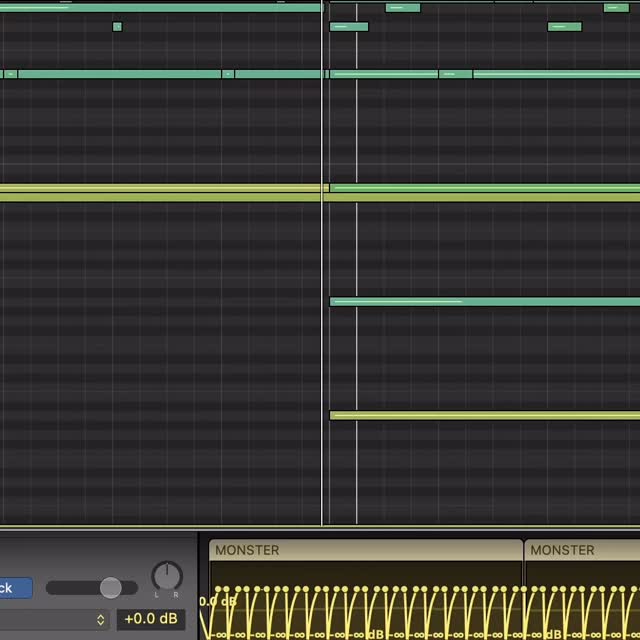Open the popup menu arrows beside +0.0 dB
Image resolution: width=640 pixels, height=640 pixels.
pyautogui.click(x=101, y=620)
